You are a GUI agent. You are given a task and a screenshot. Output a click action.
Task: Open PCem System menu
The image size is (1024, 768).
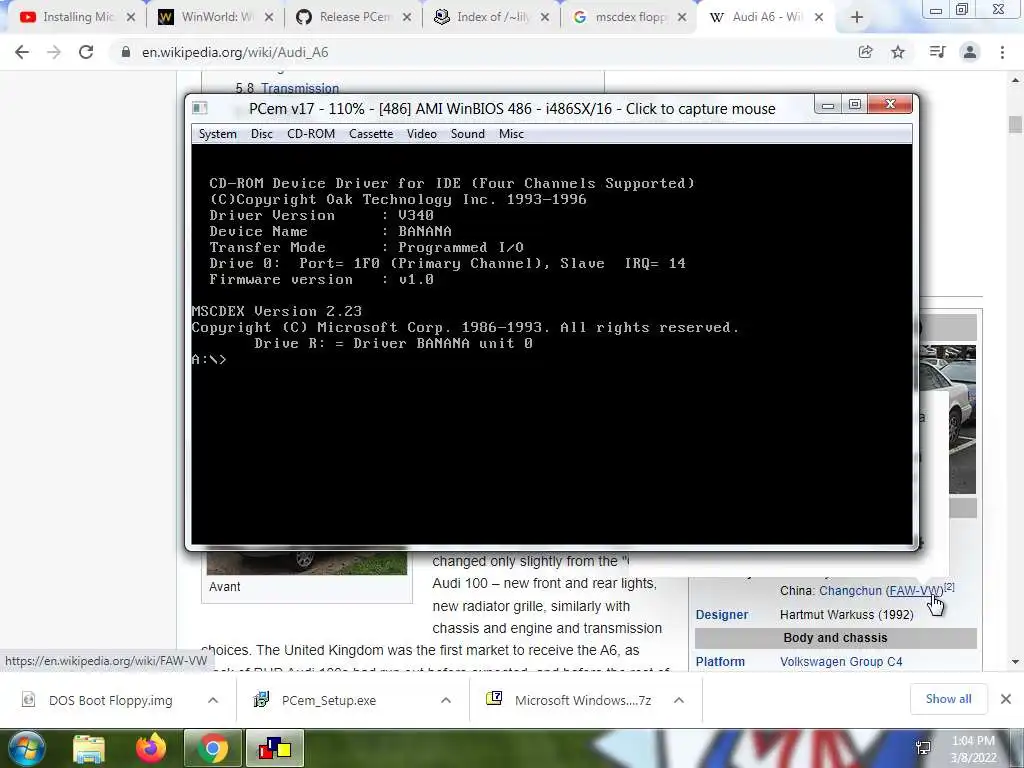tap(217, 134)
